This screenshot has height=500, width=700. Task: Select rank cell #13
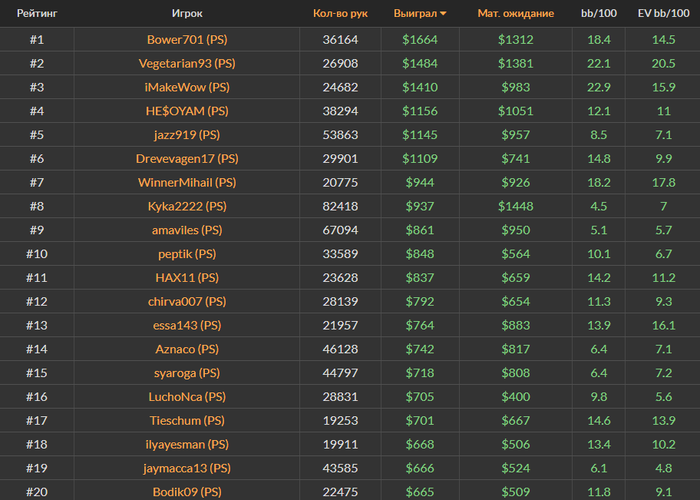tap(37, 325)
